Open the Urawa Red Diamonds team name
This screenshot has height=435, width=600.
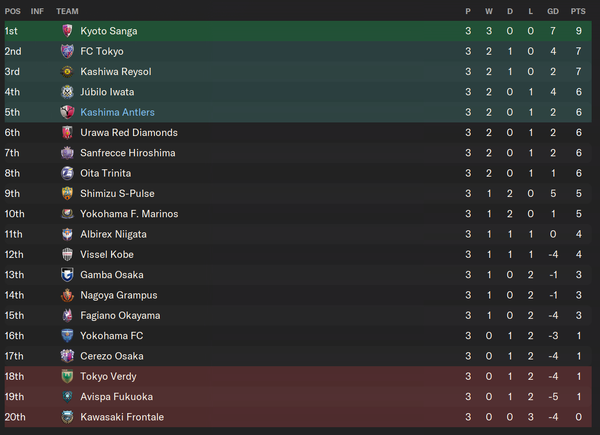click(129, 132)
